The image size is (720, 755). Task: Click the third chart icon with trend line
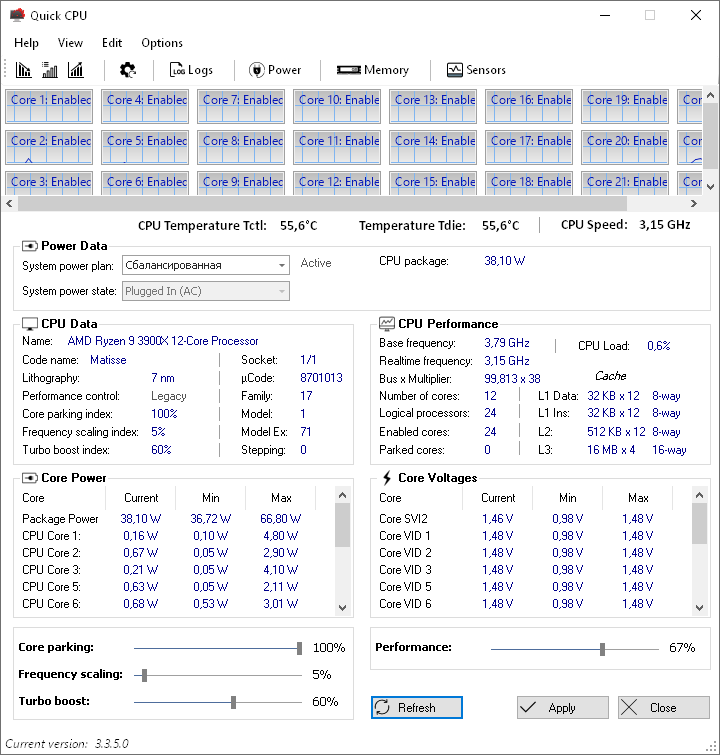pos(76,70)
